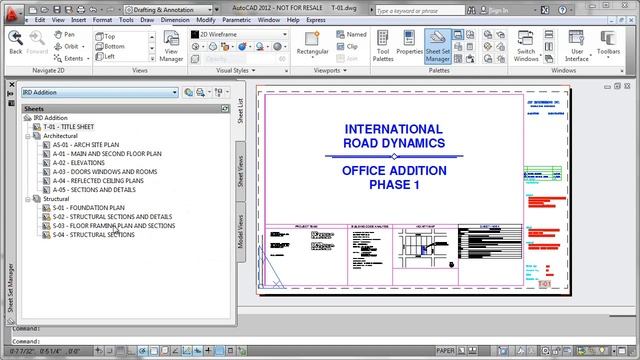Image resolution: width=640 pixels, height=360 pixels.
Task: Click the Zoom Extents tool
Action: pos(68,58)
